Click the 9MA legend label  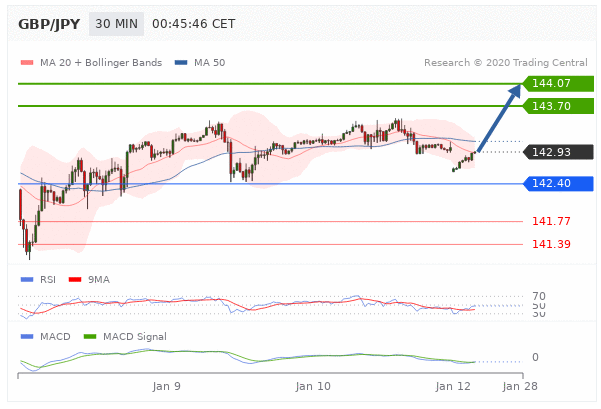[99, 279]
